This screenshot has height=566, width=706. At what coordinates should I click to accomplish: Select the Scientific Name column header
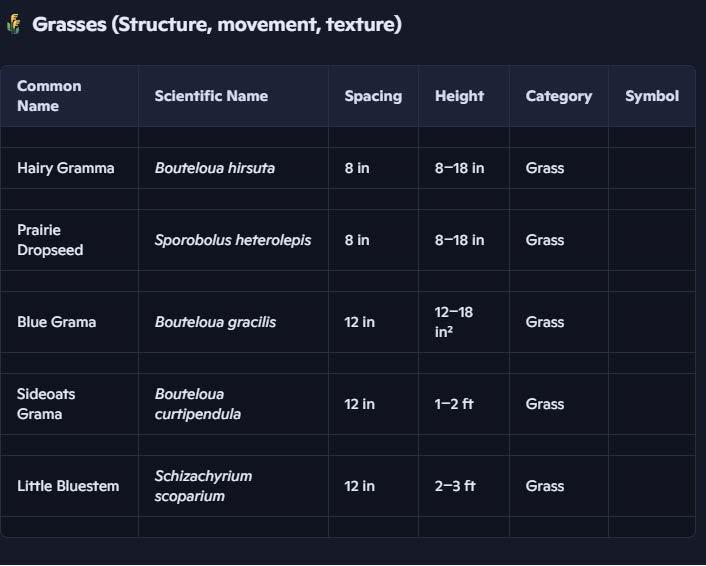click(211, 96)
